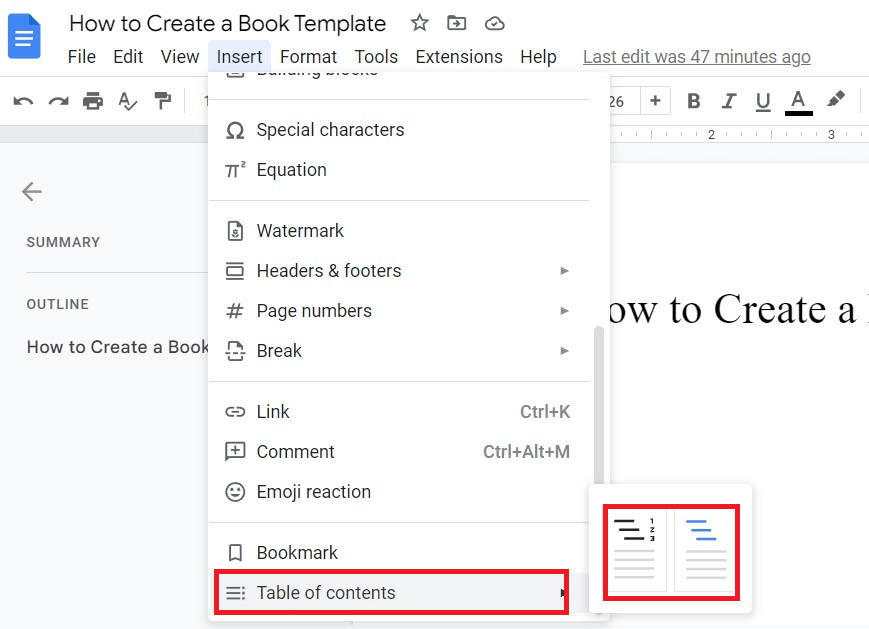
Task: Star the document
Action: point(419,22)
